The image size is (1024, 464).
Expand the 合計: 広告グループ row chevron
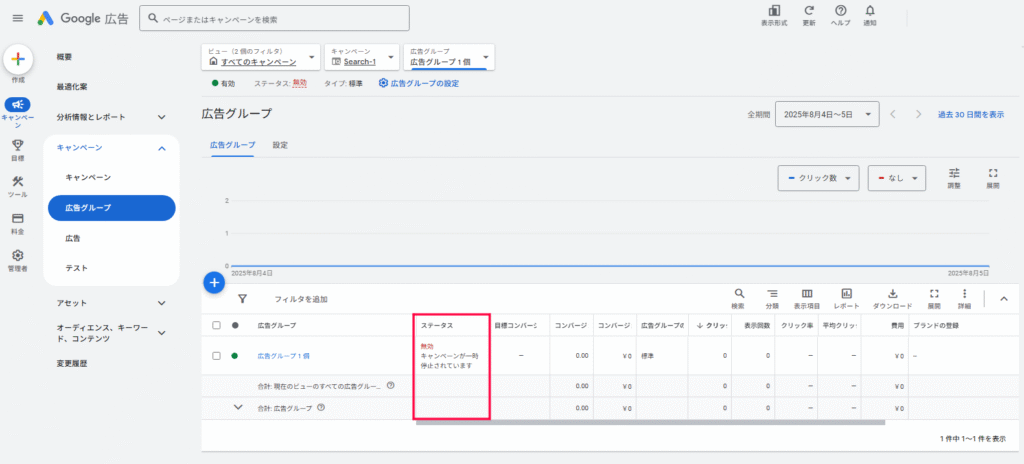click(238, 407)
